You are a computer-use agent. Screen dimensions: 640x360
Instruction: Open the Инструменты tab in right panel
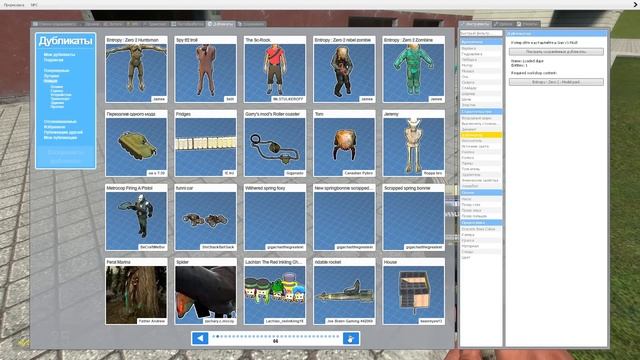tap(476, 24)
